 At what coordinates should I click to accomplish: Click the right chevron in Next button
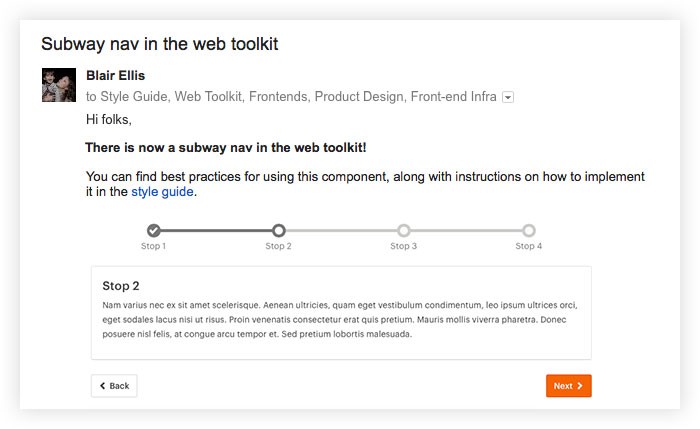click(x=579, y=386)
